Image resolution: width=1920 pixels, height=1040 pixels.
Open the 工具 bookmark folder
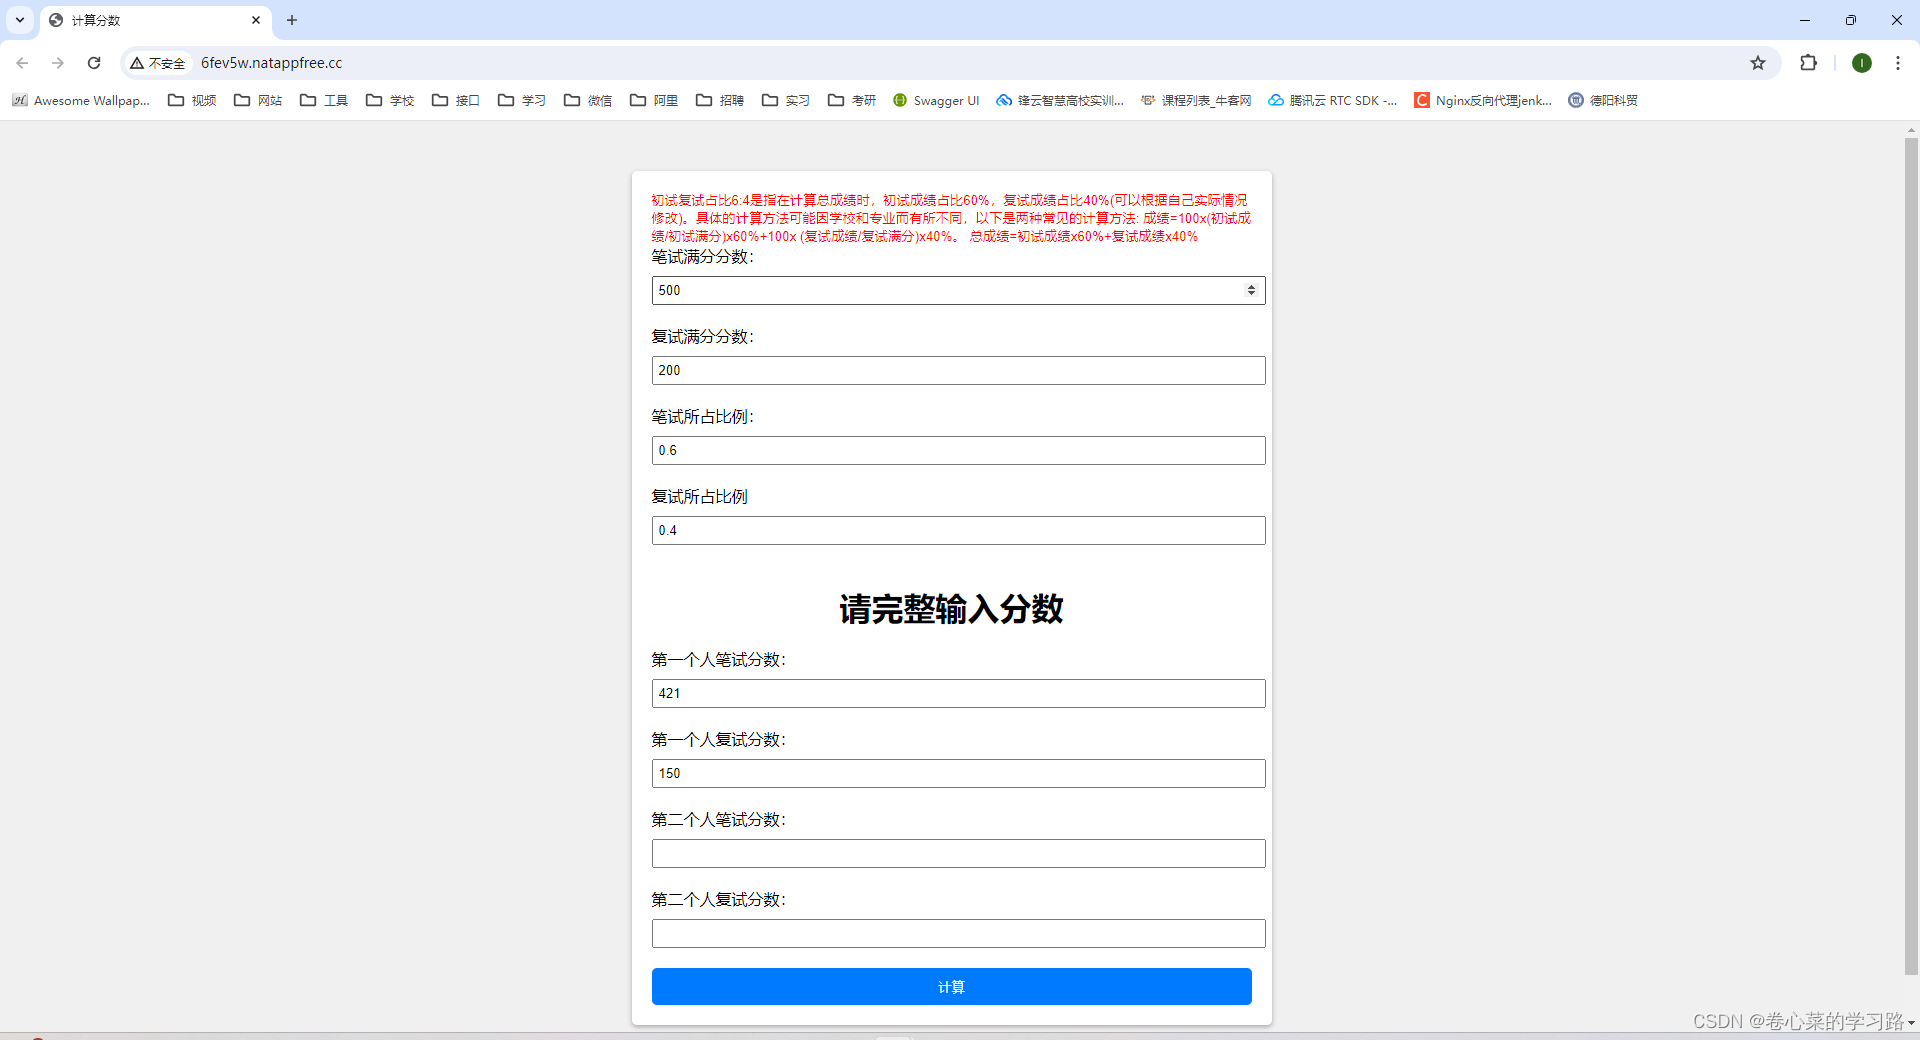coord(324,100)
